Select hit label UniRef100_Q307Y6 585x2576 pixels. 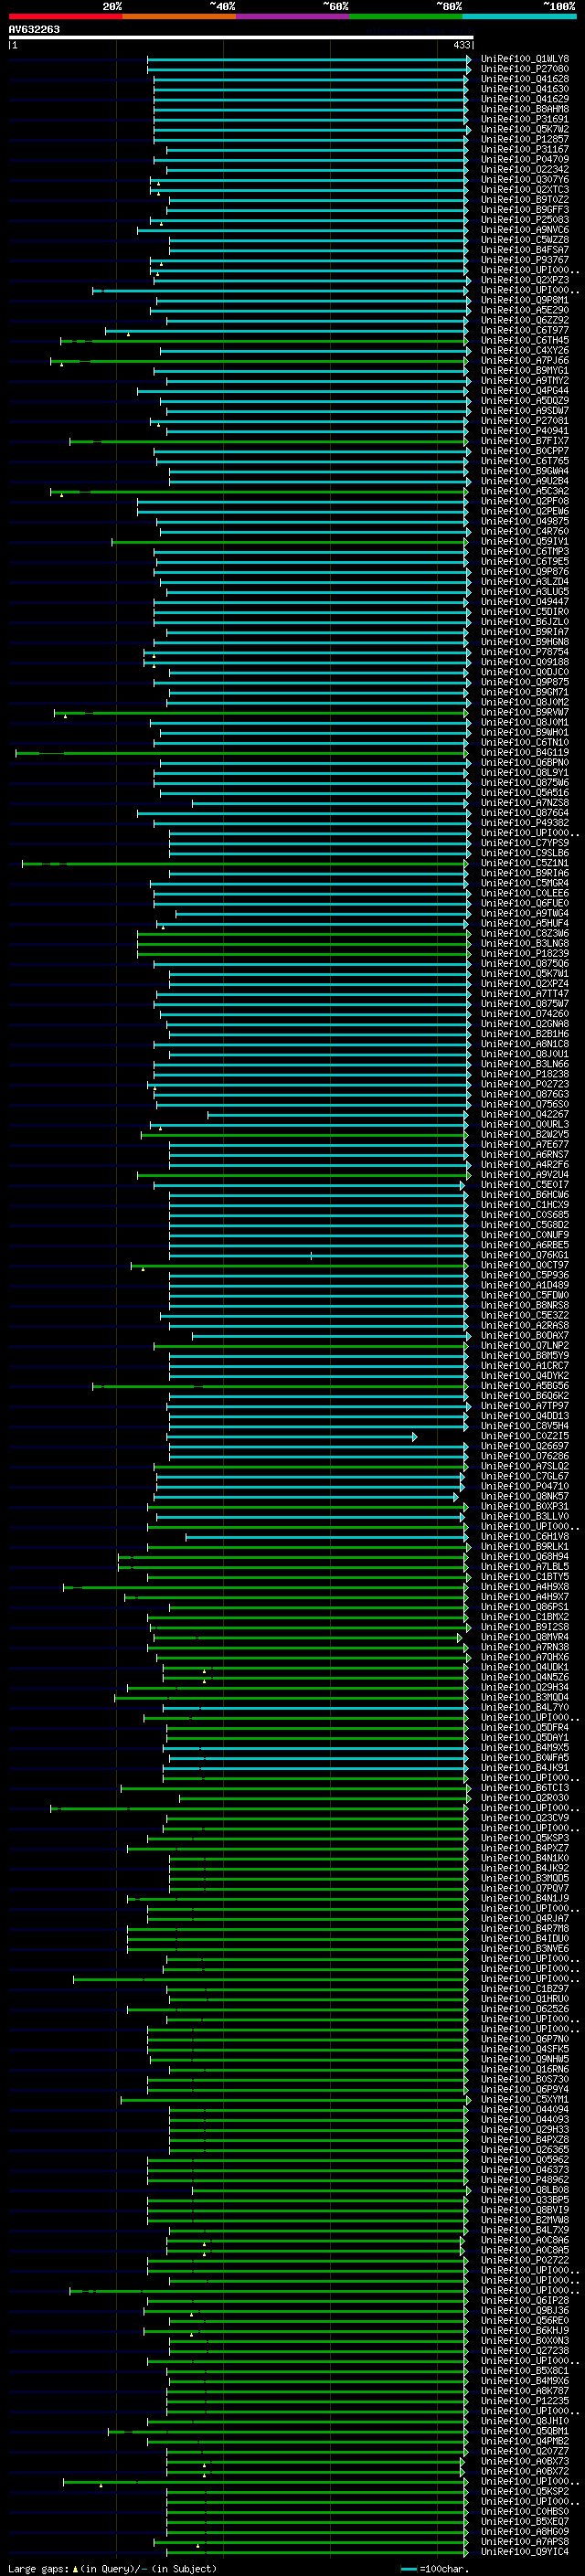525,180
